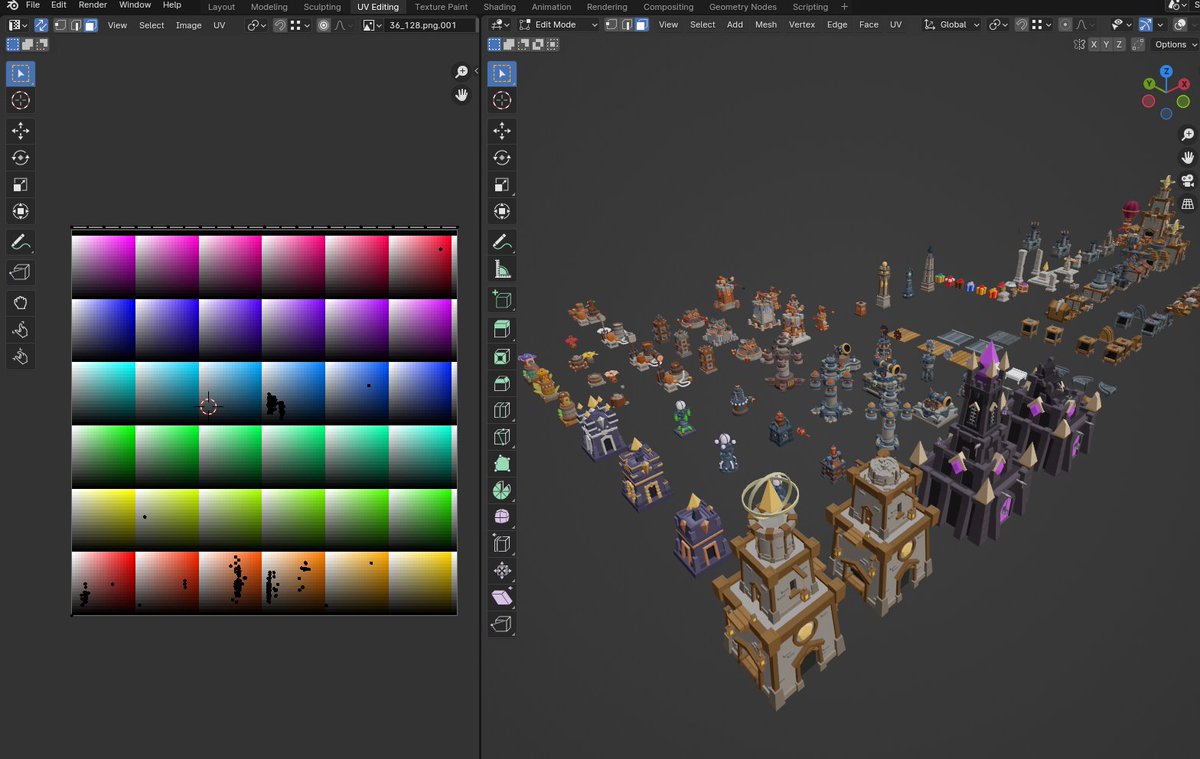Click the 2D cursor in the UV image

pyautogui.click(x=208, y=405)
